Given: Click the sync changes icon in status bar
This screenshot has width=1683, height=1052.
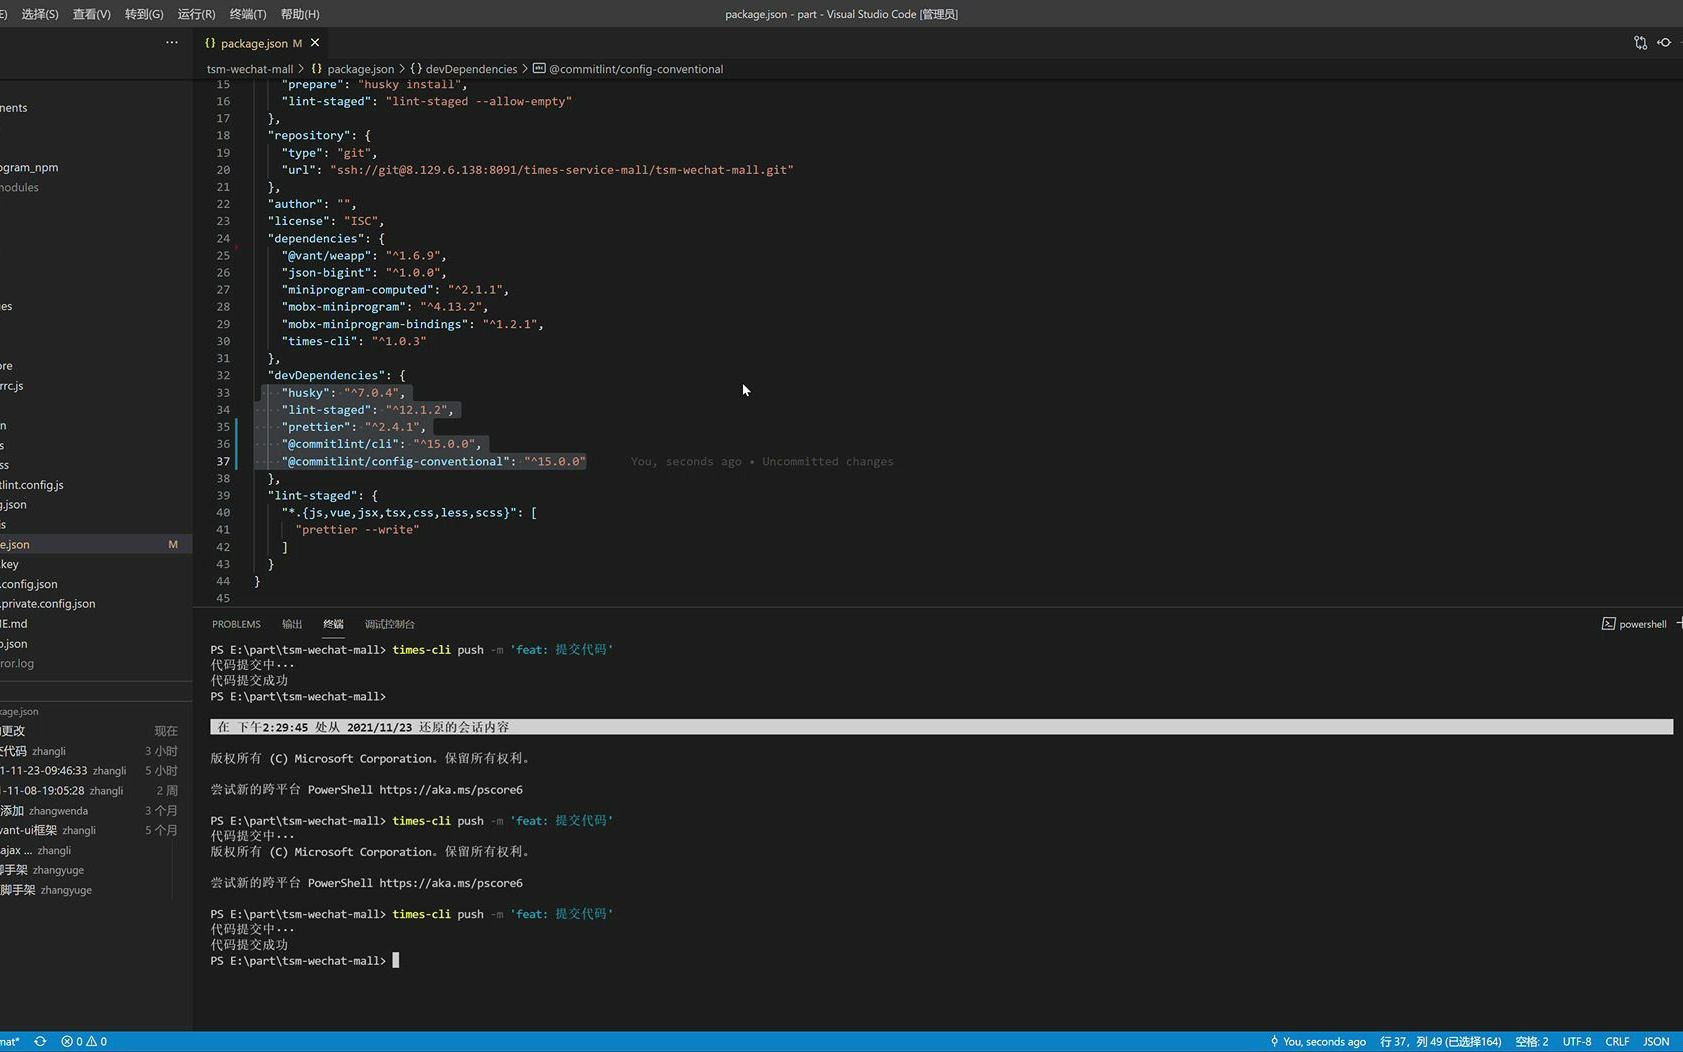Looking at the screenshot, I should click(x=40, y=1041).
